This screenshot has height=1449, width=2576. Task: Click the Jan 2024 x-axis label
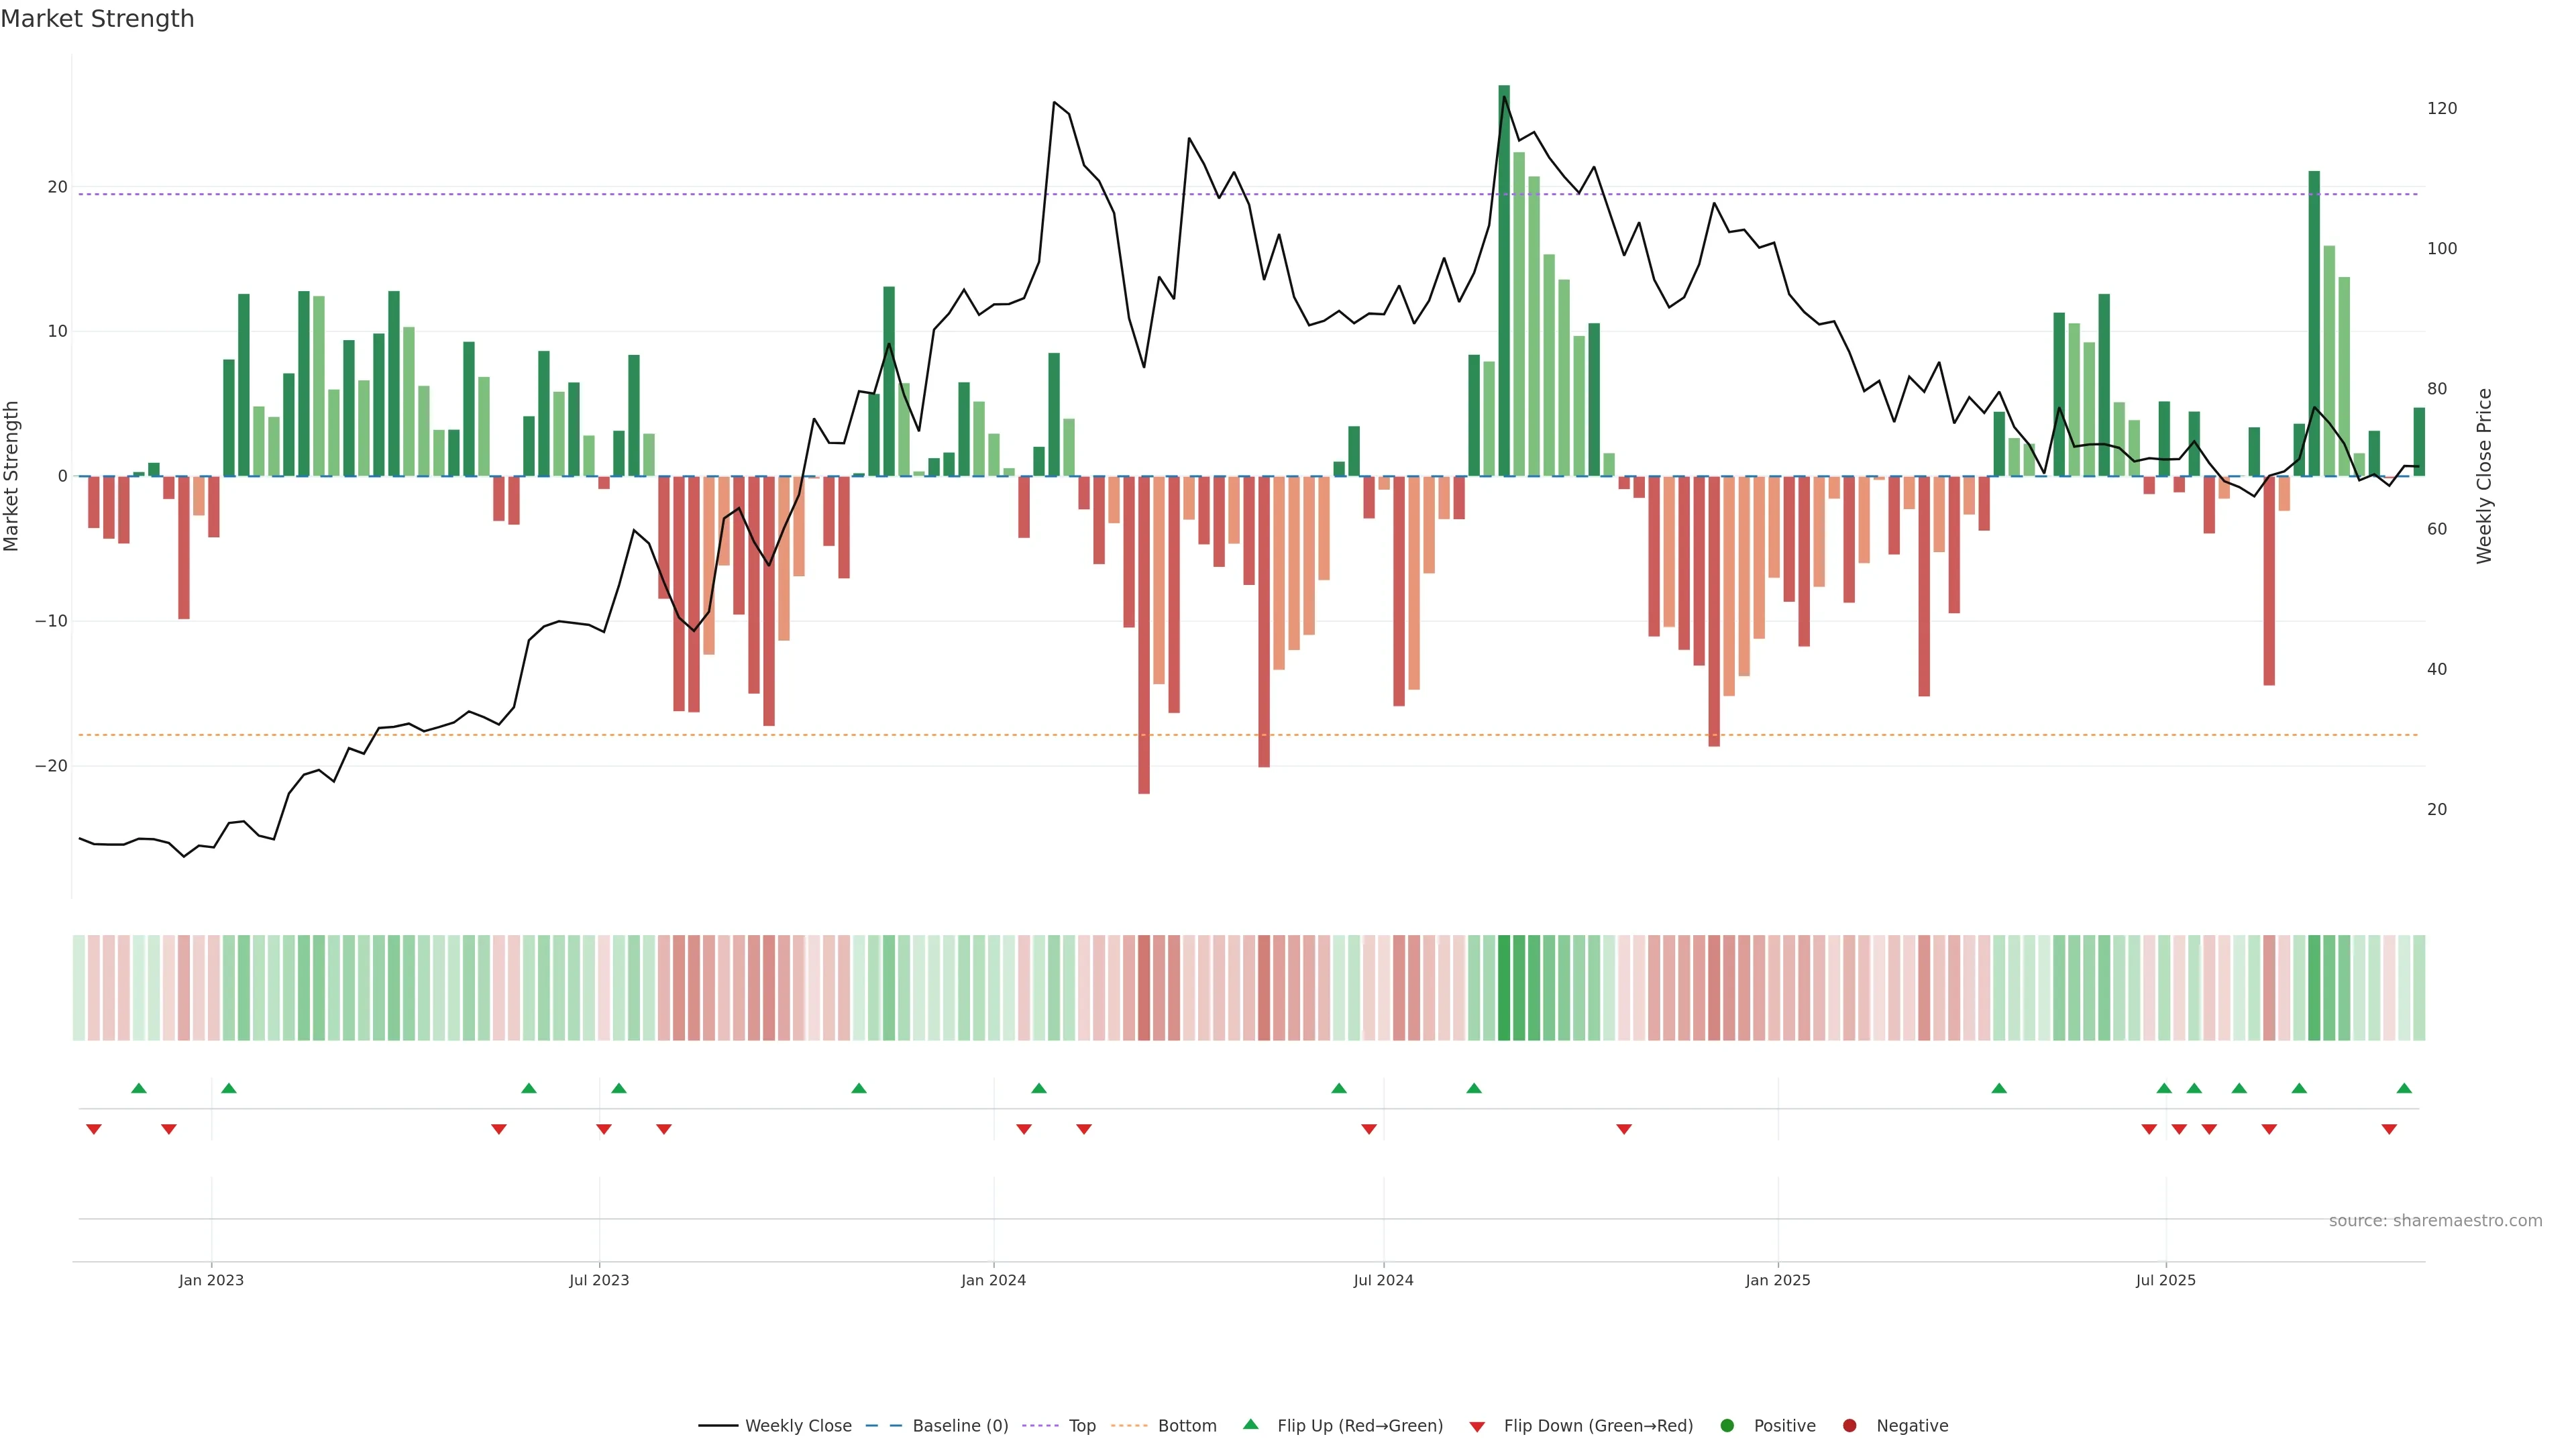[993, 1280]
